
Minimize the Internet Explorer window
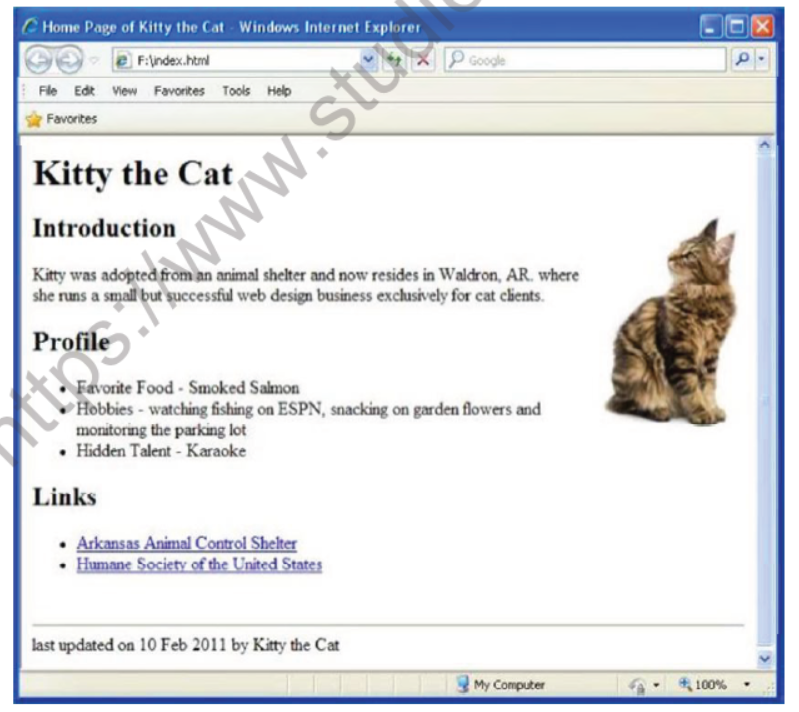click(x=711, y=27)
